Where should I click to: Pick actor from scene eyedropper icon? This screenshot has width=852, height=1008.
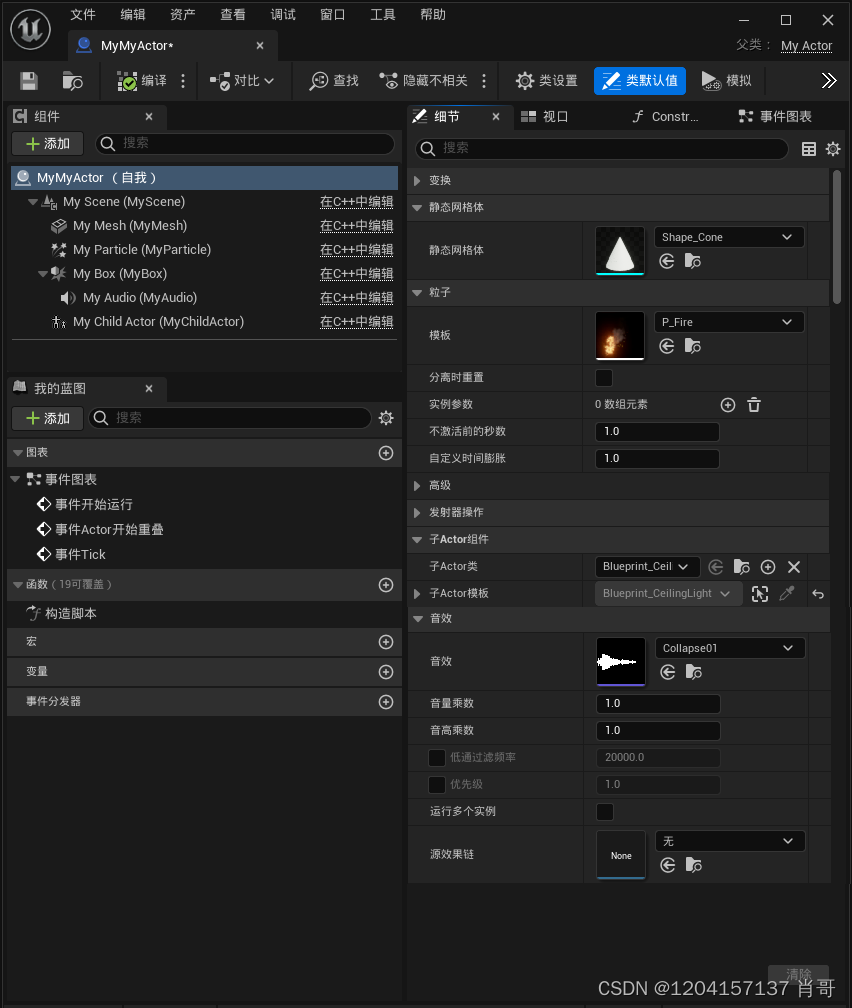pyautogui.click(x=786, y=594)
